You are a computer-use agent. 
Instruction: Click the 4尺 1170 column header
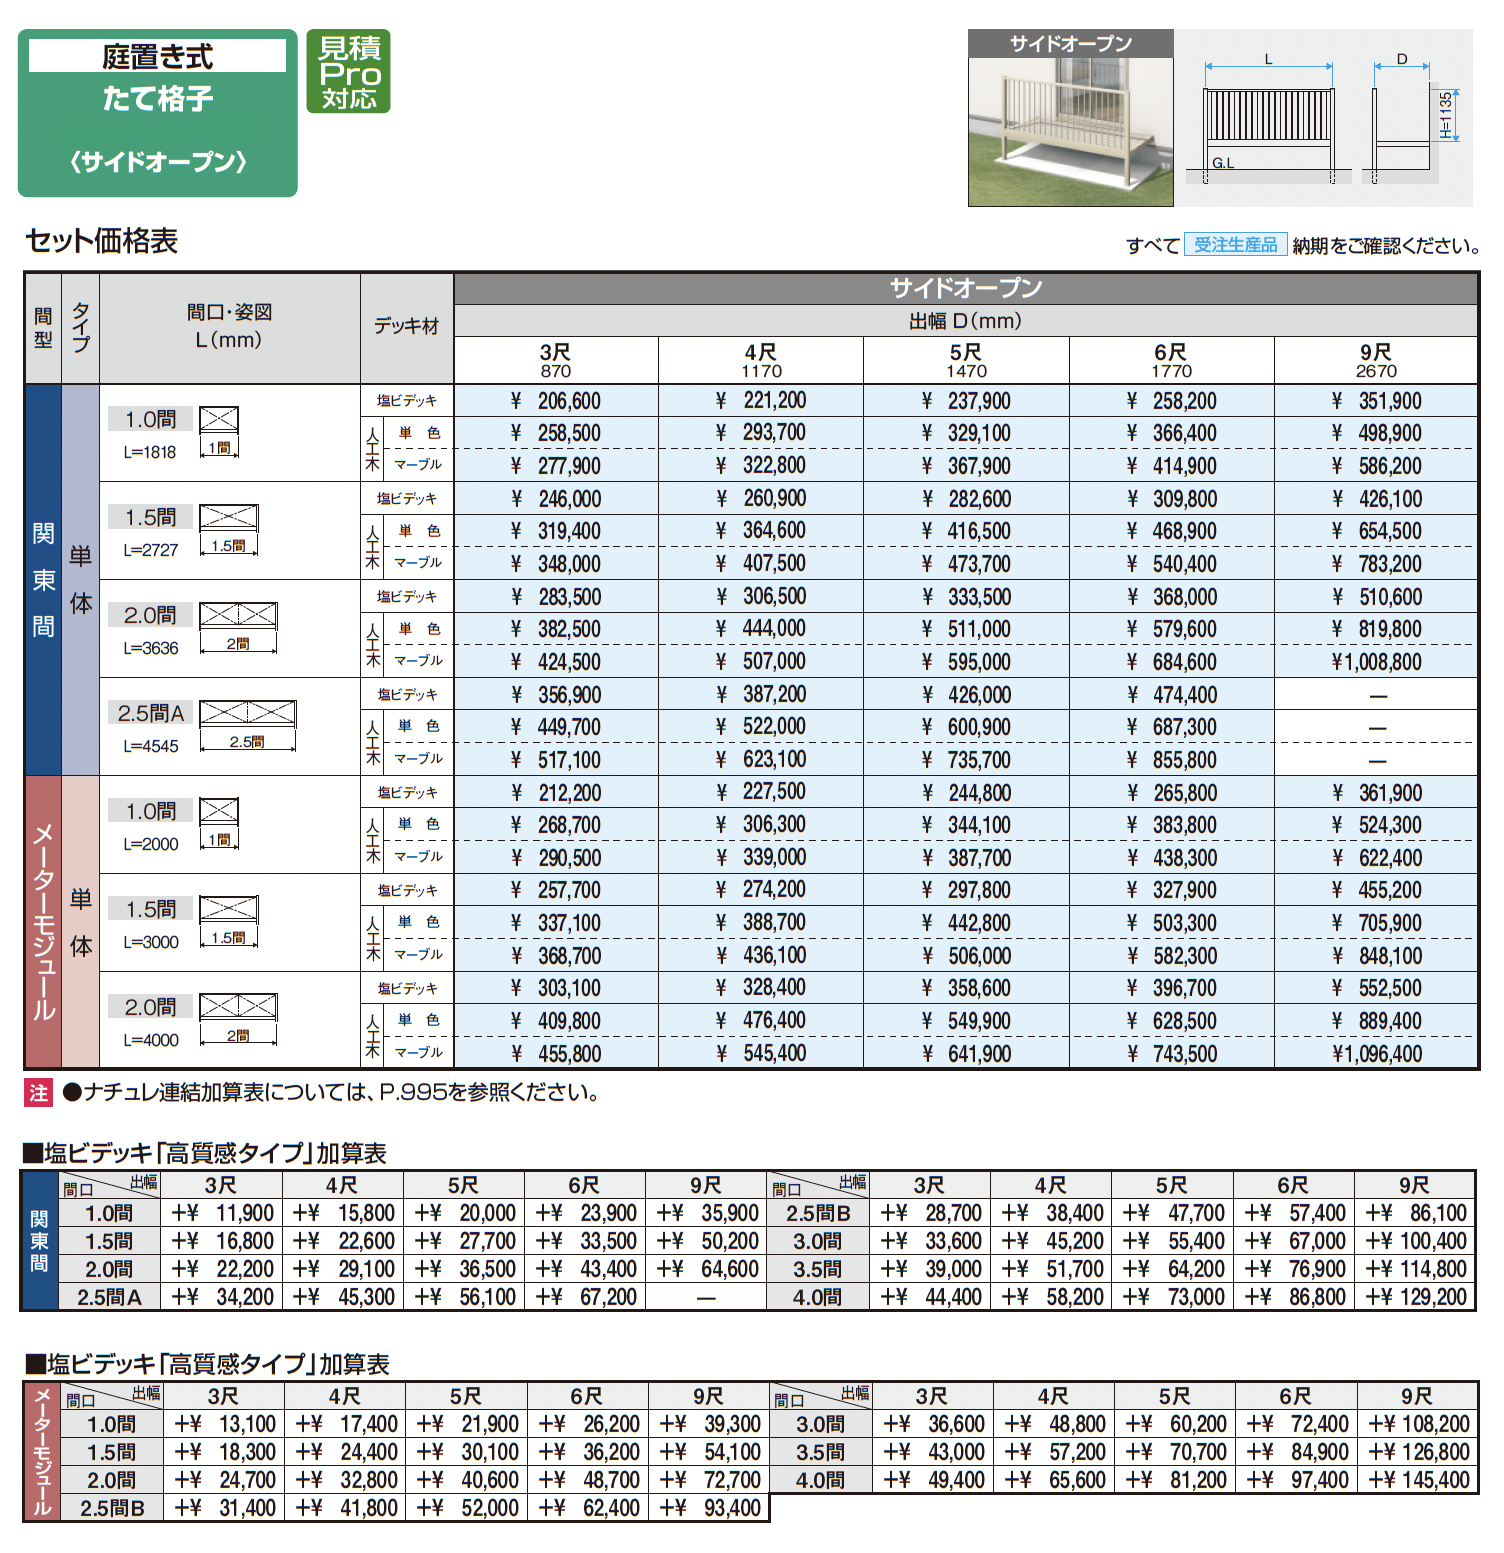761,360
